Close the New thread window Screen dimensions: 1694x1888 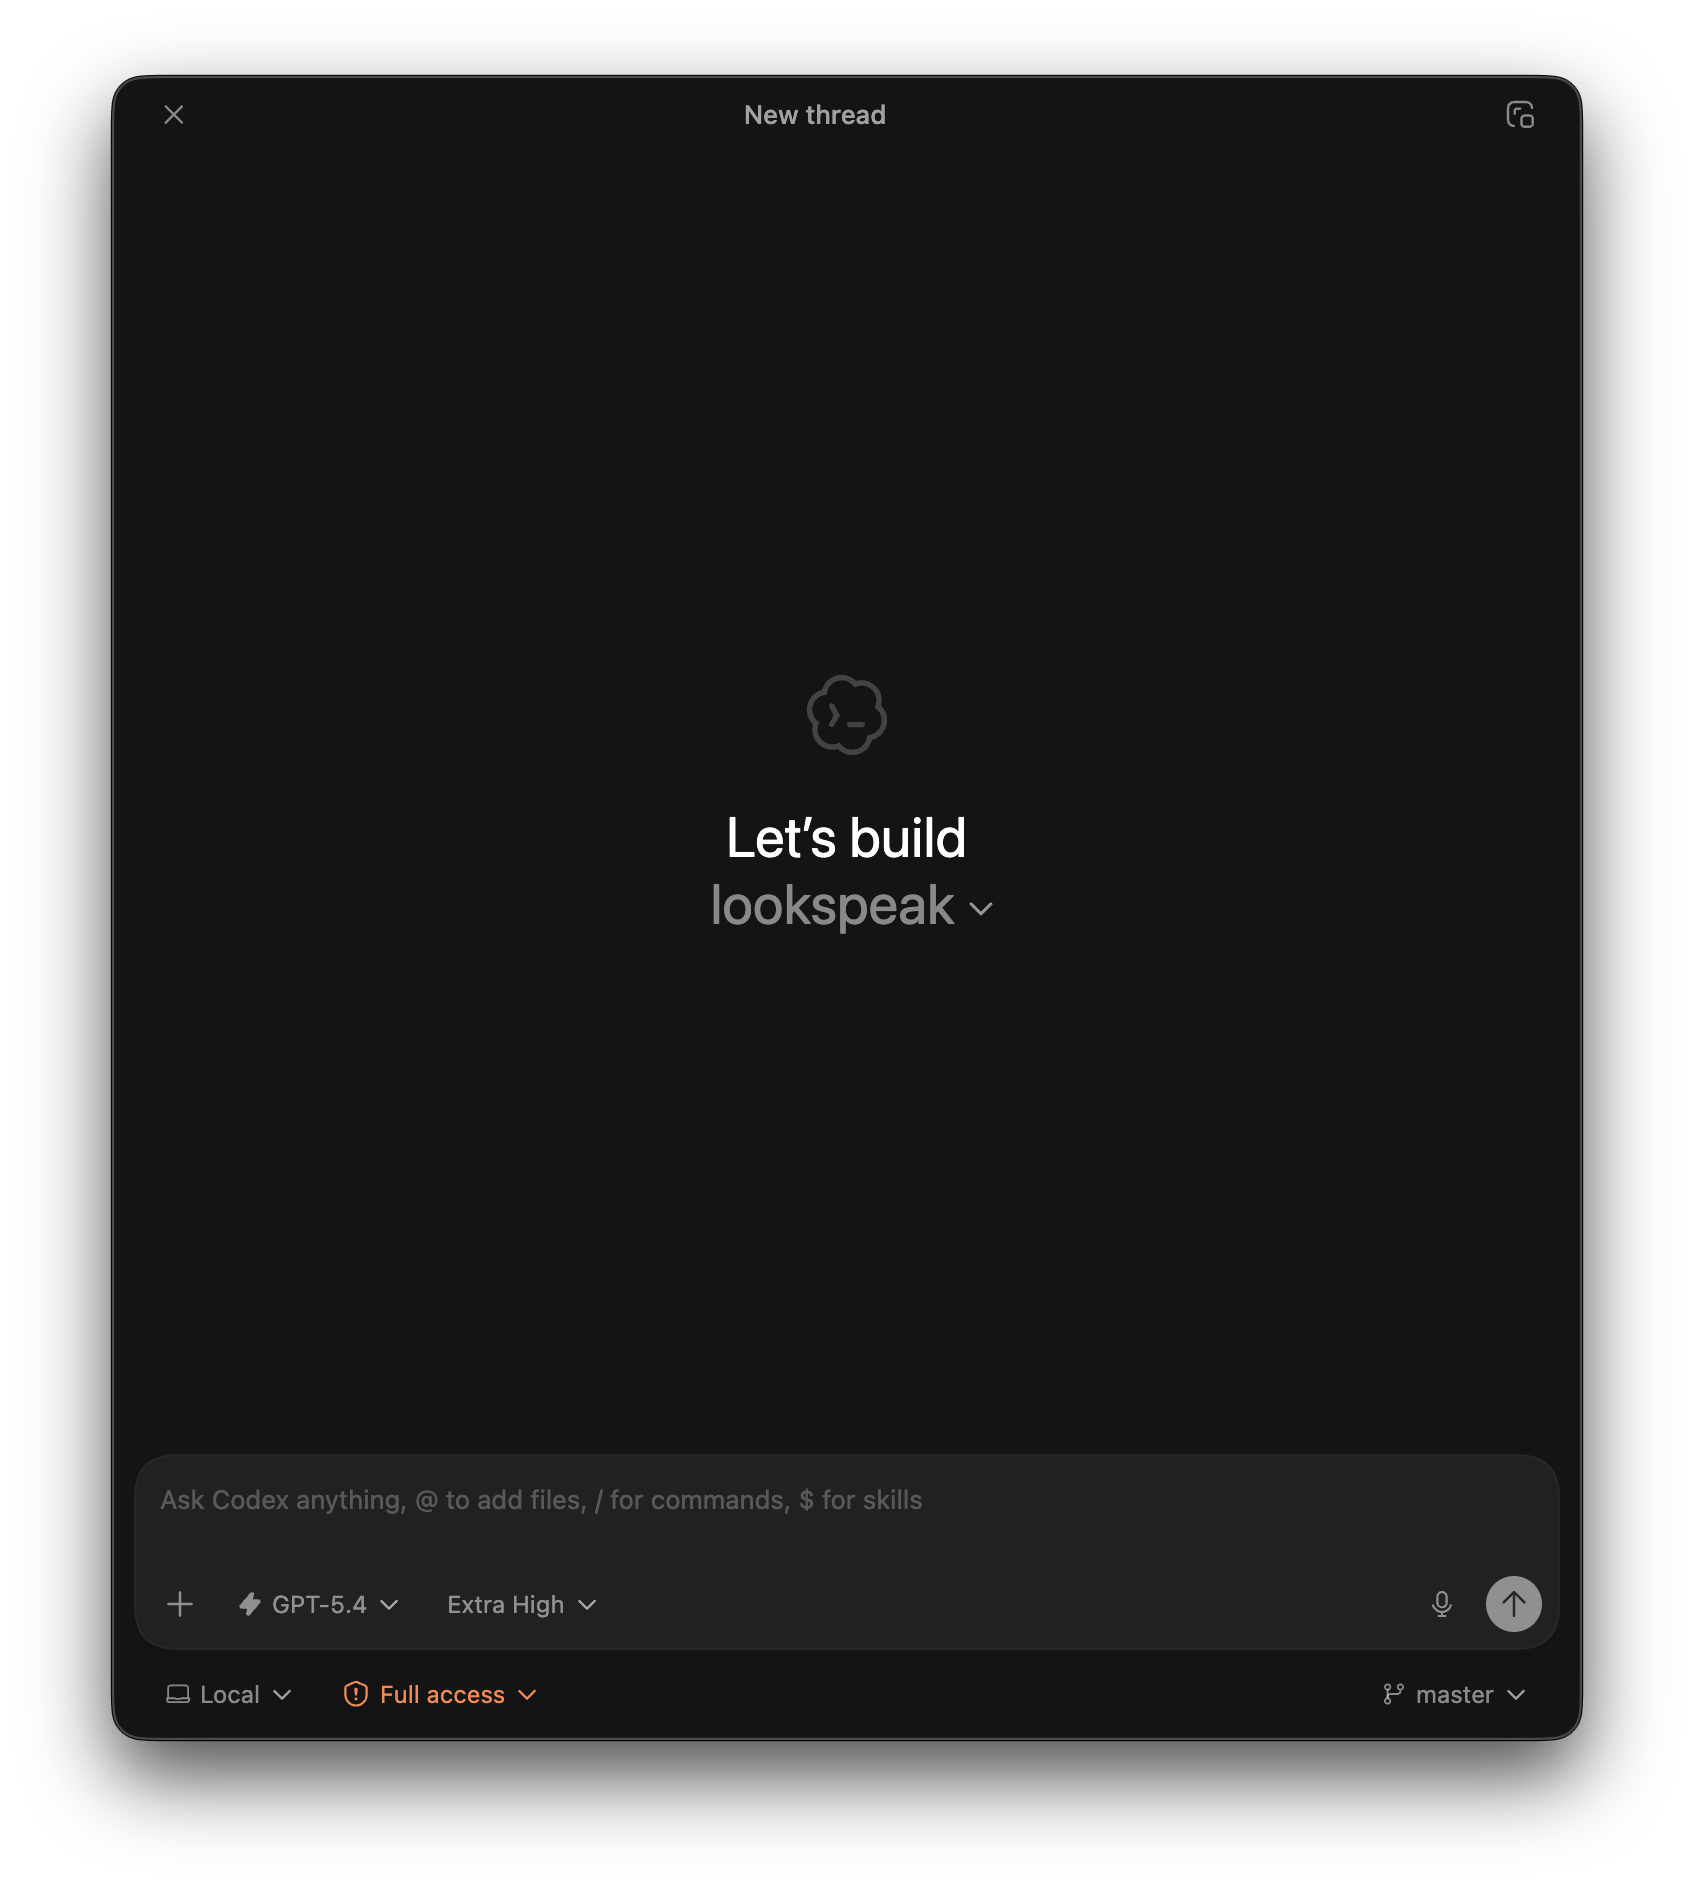174,115
